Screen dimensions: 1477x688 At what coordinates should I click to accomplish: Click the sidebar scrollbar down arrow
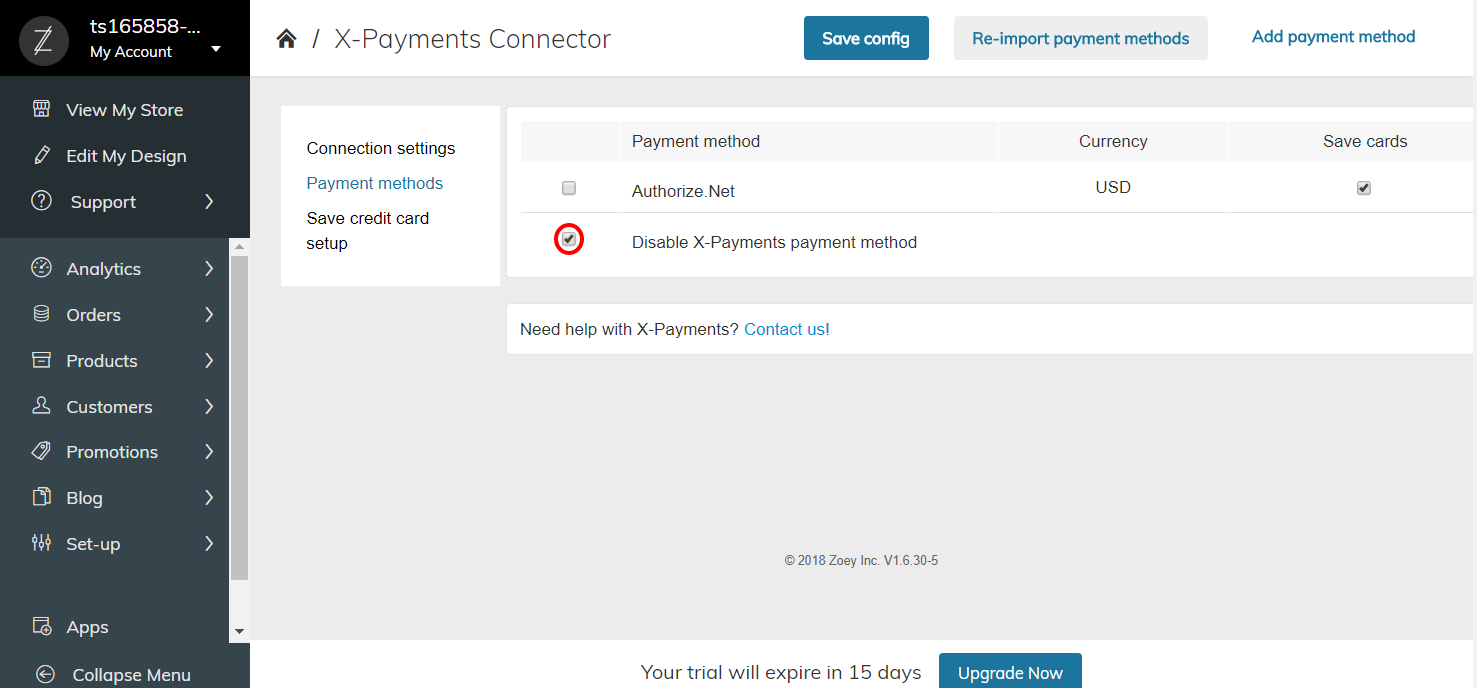coord(238,632)
